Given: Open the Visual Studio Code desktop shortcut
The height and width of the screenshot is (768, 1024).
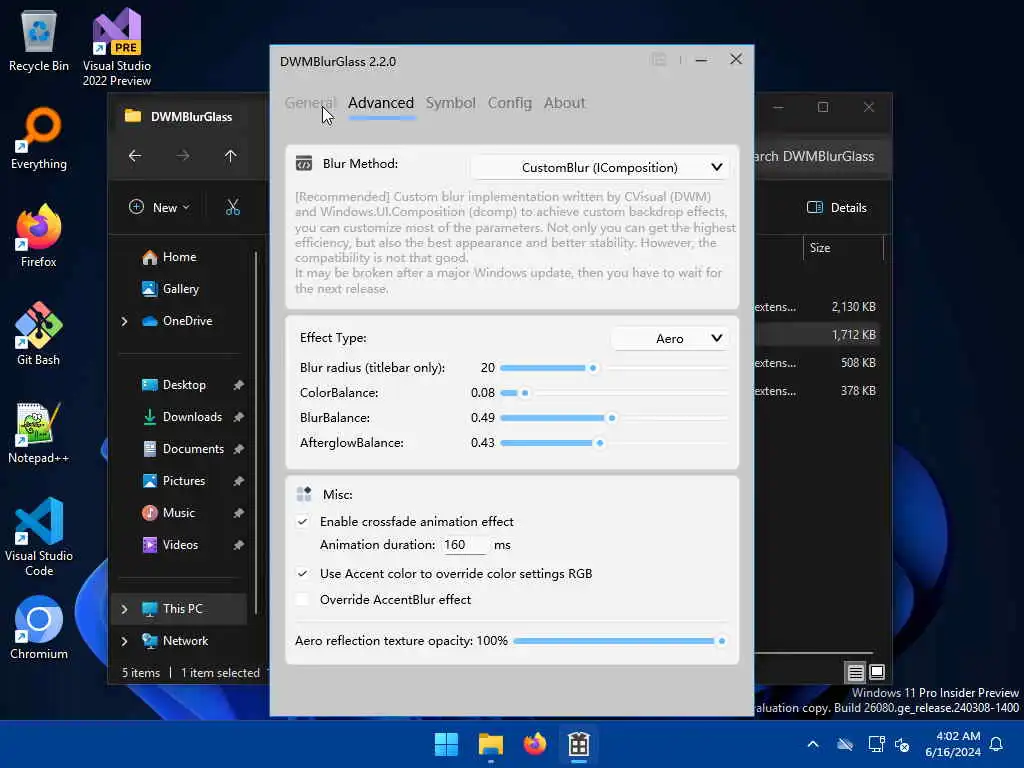Looking at the screenshot, I should pos(39,537).
